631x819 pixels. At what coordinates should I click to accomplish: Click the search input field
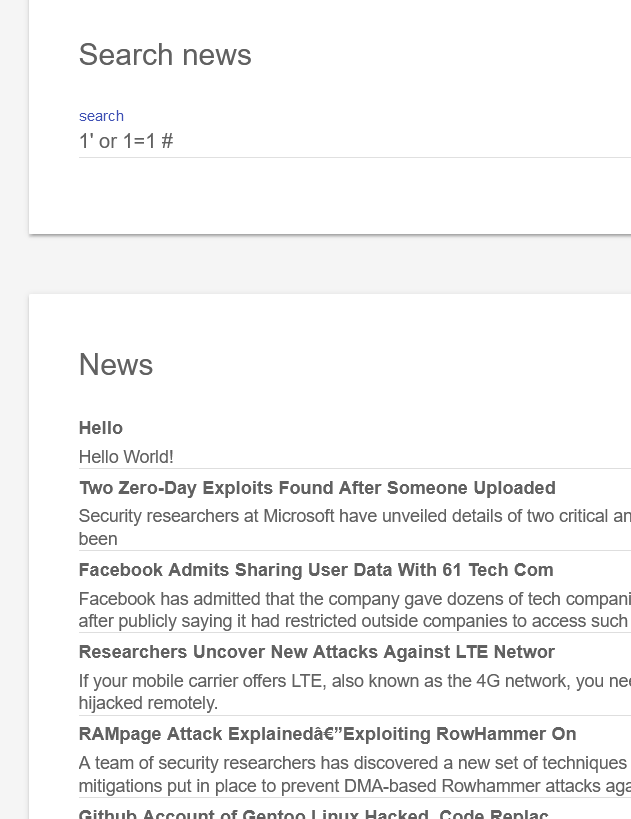(x=355, y=141)
